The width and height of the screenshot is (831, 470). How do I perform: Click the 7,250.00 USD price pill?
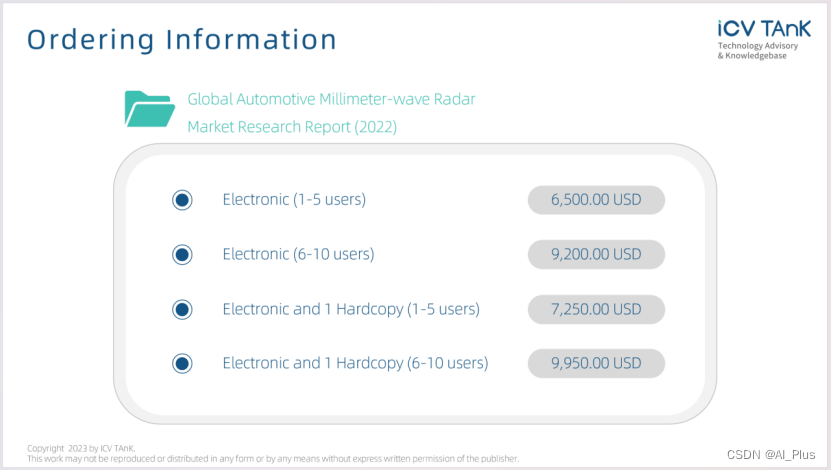pyautogui.click(x=596, y=309)
